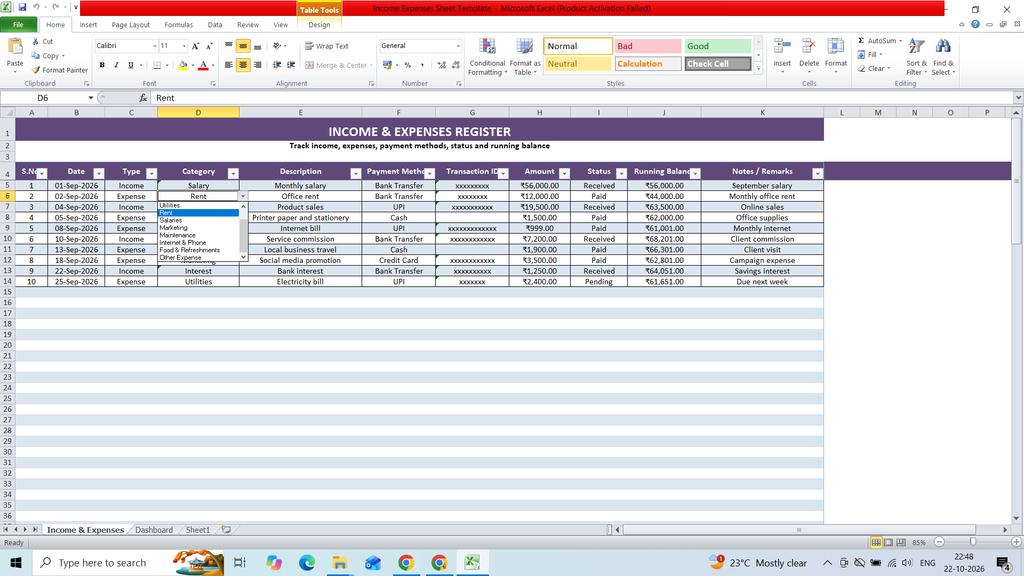Toggle Wrap Text
The width and height of the screenshot is (1024, 576).
327,46
